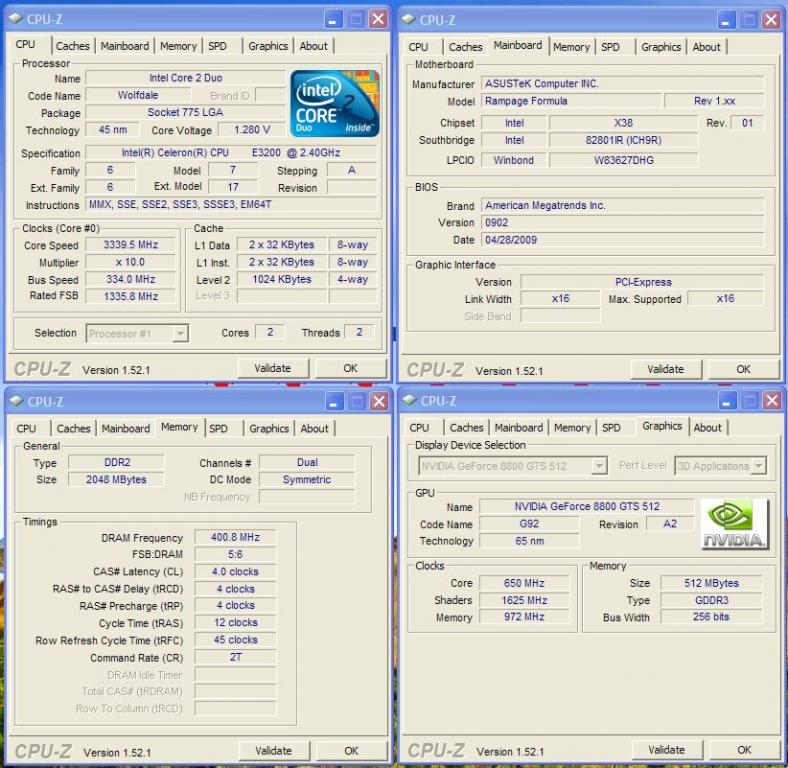Click the Core Speed value '3339.5 MHz'

131,245
